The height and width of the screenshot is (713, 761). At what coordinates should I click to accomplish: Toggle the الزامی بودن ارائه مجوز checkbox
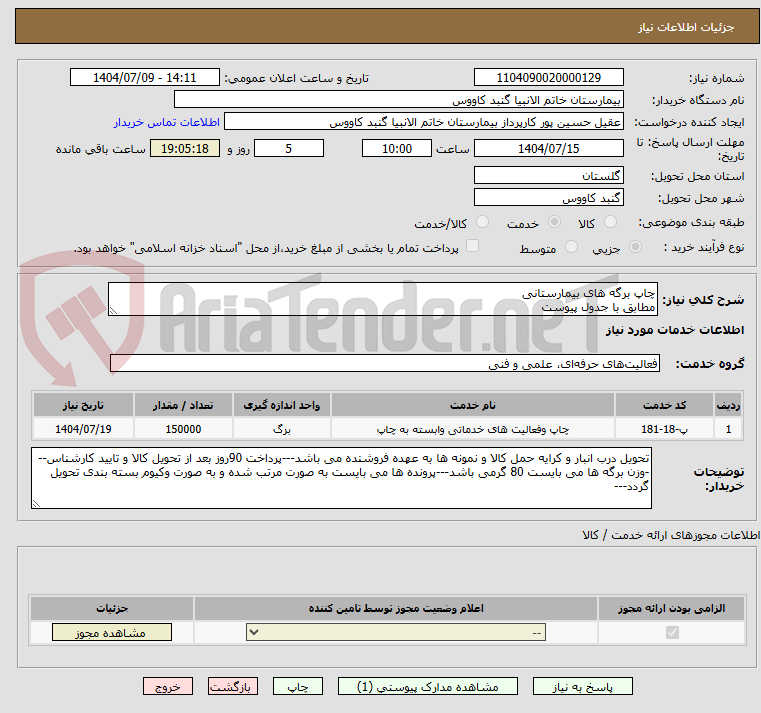pyautogui.click(x=672, y=632)
